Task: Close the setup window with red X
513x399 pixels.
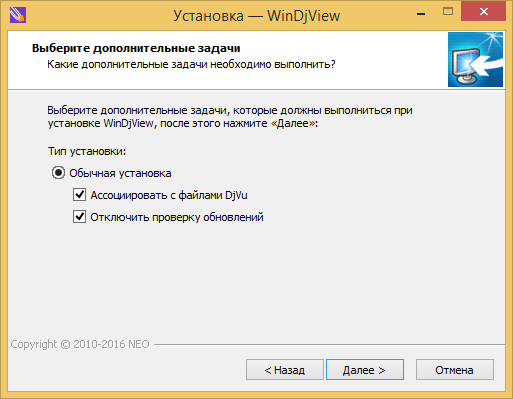Action: point(483,12)
